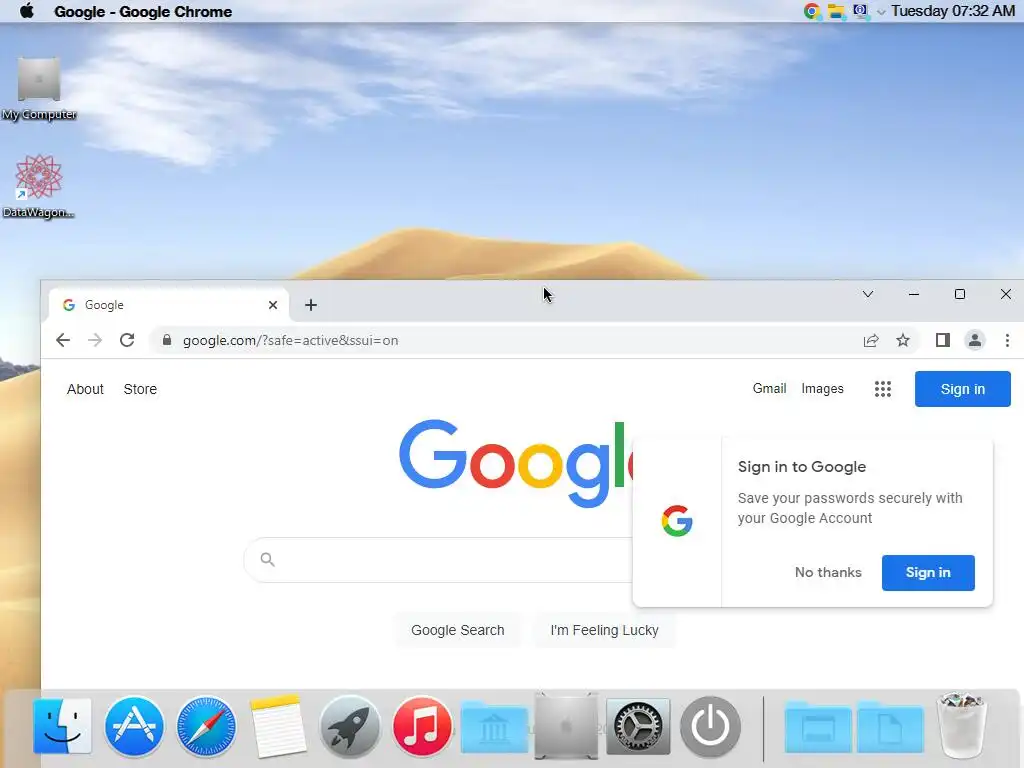Image resolution: width=1024 pixels, height=768 pixels.
Task: Open Music app in the dock
Action: (x=422, y=726)
